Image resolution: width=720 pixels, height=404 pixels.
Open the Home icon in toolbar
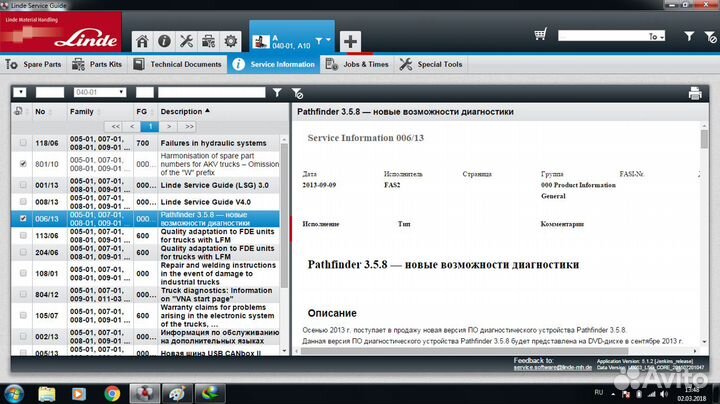tap(142, 41)
